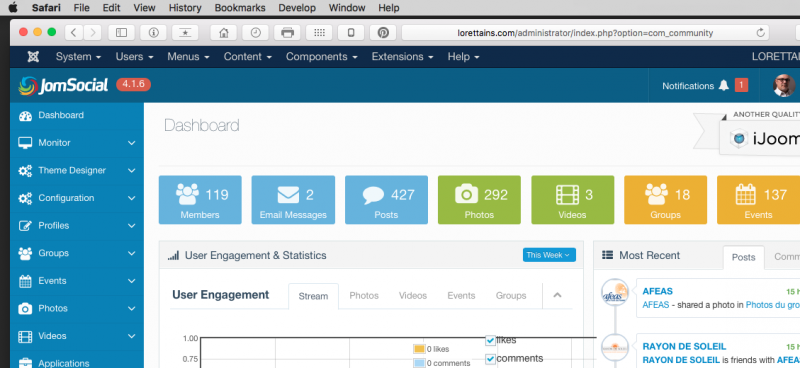Screen dimensions: 800x368
Task: Click the Photos camera icon in sidebar
Action: click(25, 308)
